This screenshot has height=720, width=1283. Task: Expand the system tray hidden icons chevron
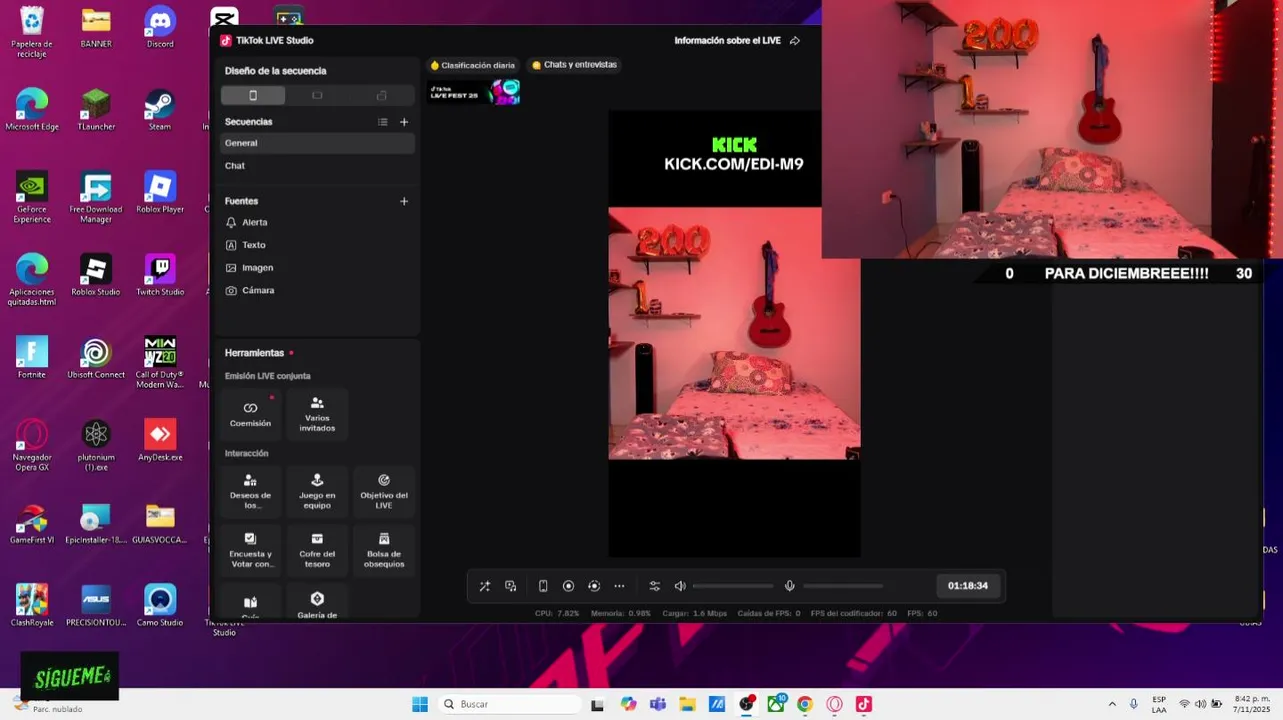1112,704
